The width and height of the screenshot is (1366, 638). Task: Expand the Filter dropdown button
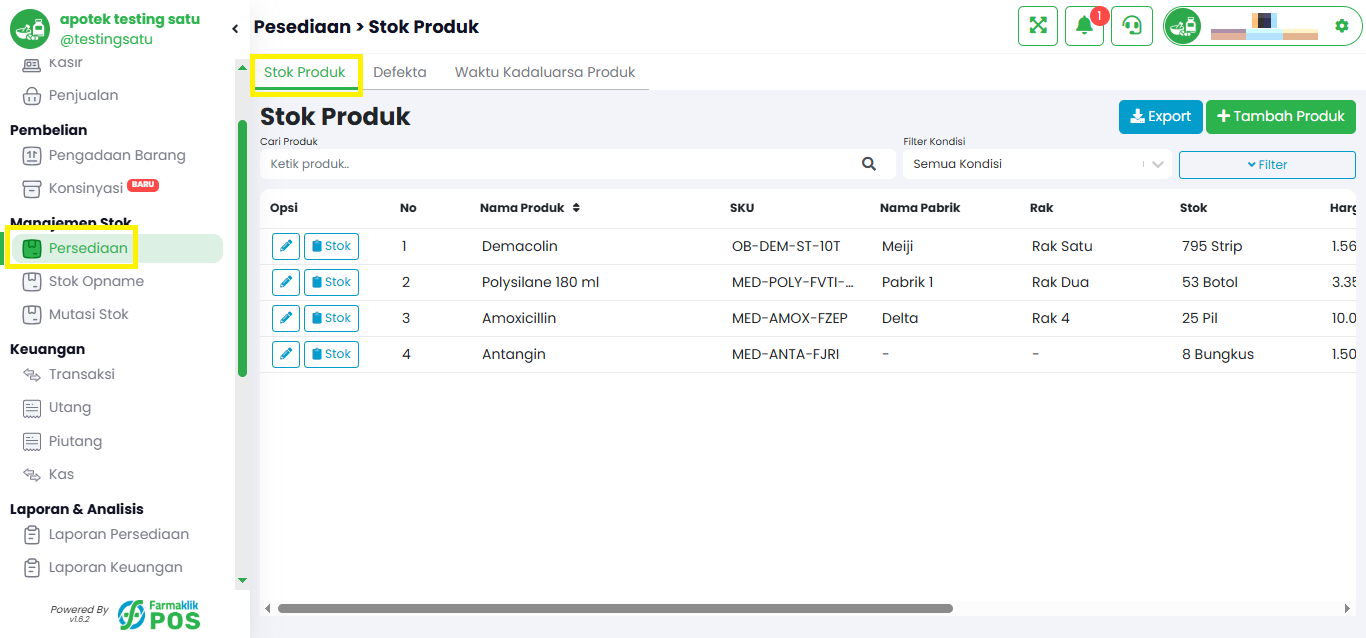point(1267,164)
